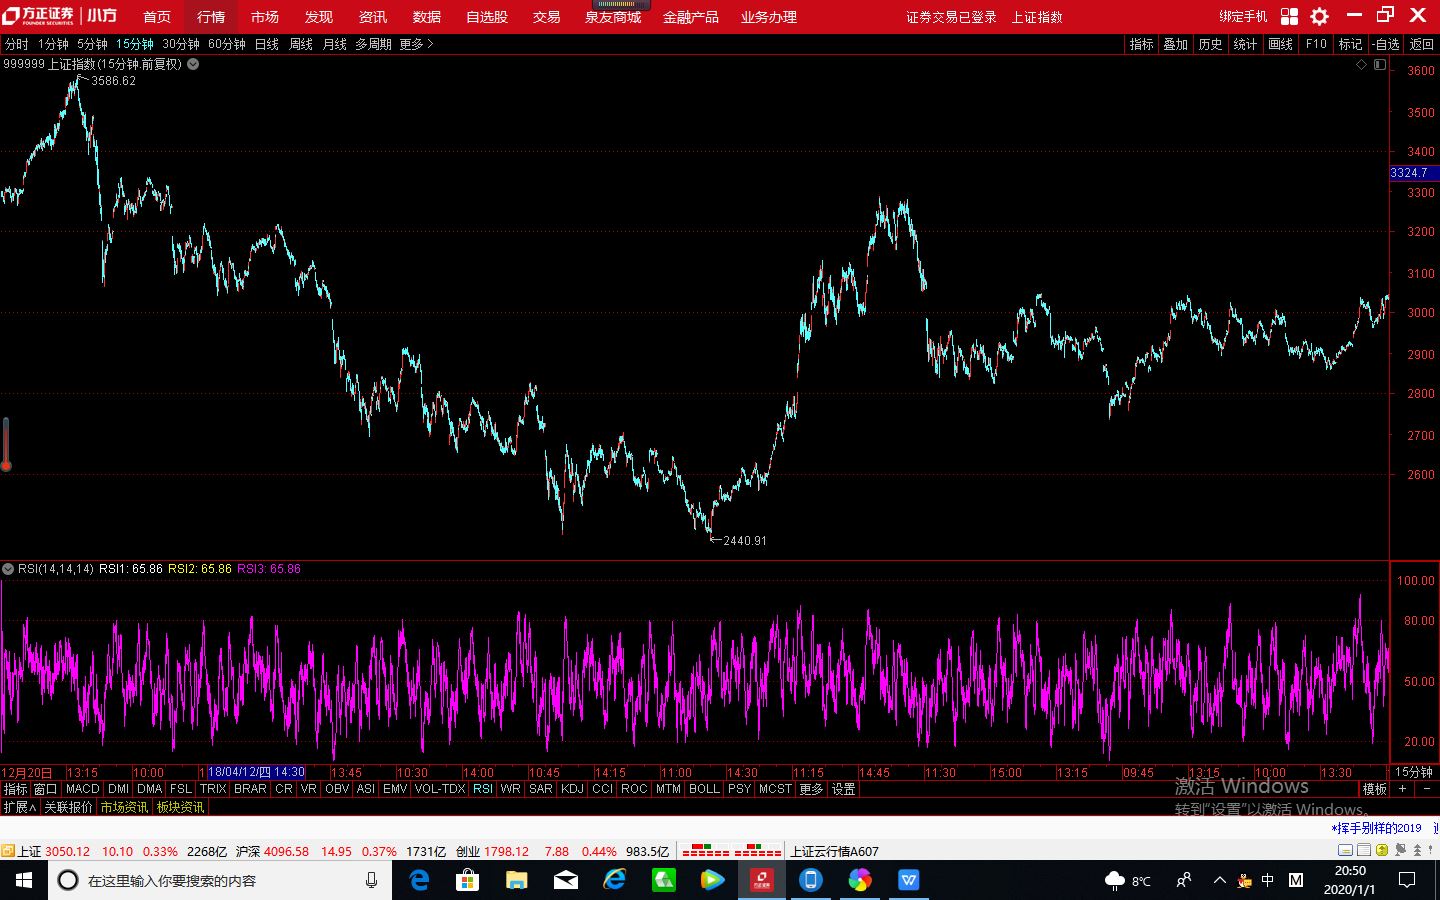
Task: Click the 18/04/12 date marker on time axis
Action: (x=256, y=772)
